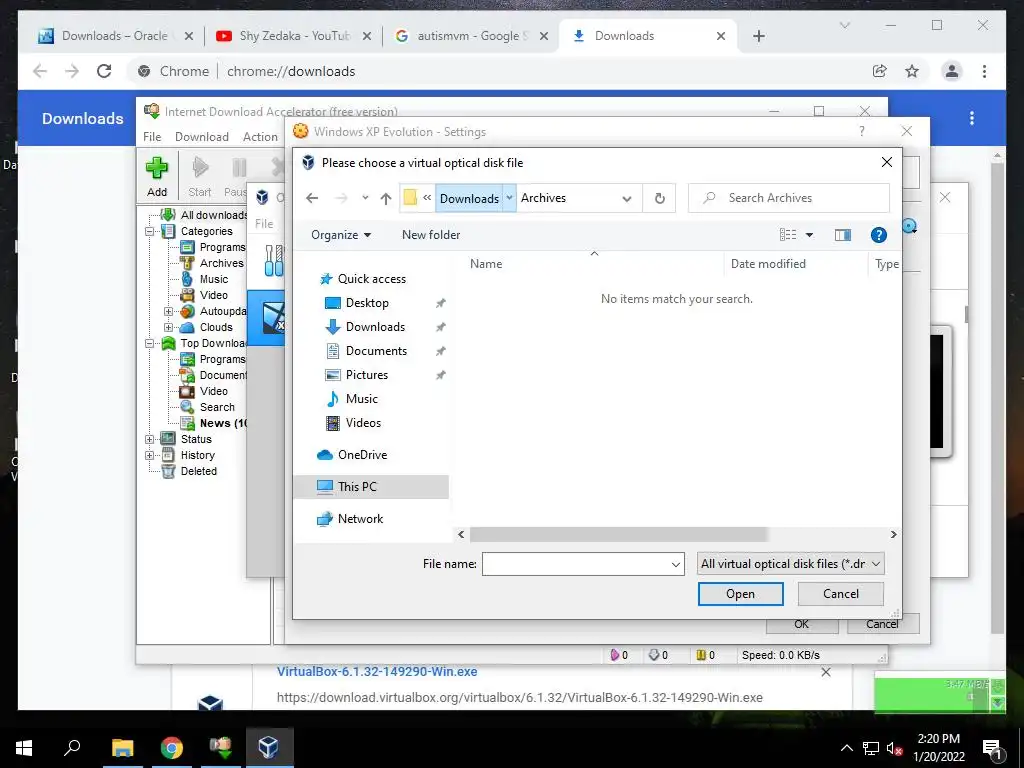Open taskbar search magnifier
Image resolution: width=1024 pixels, height=768 pixels.
coord(72,748)
